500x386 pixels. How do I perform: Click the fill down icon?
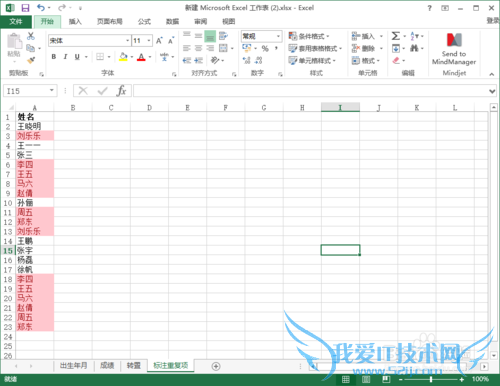point(396,48)
